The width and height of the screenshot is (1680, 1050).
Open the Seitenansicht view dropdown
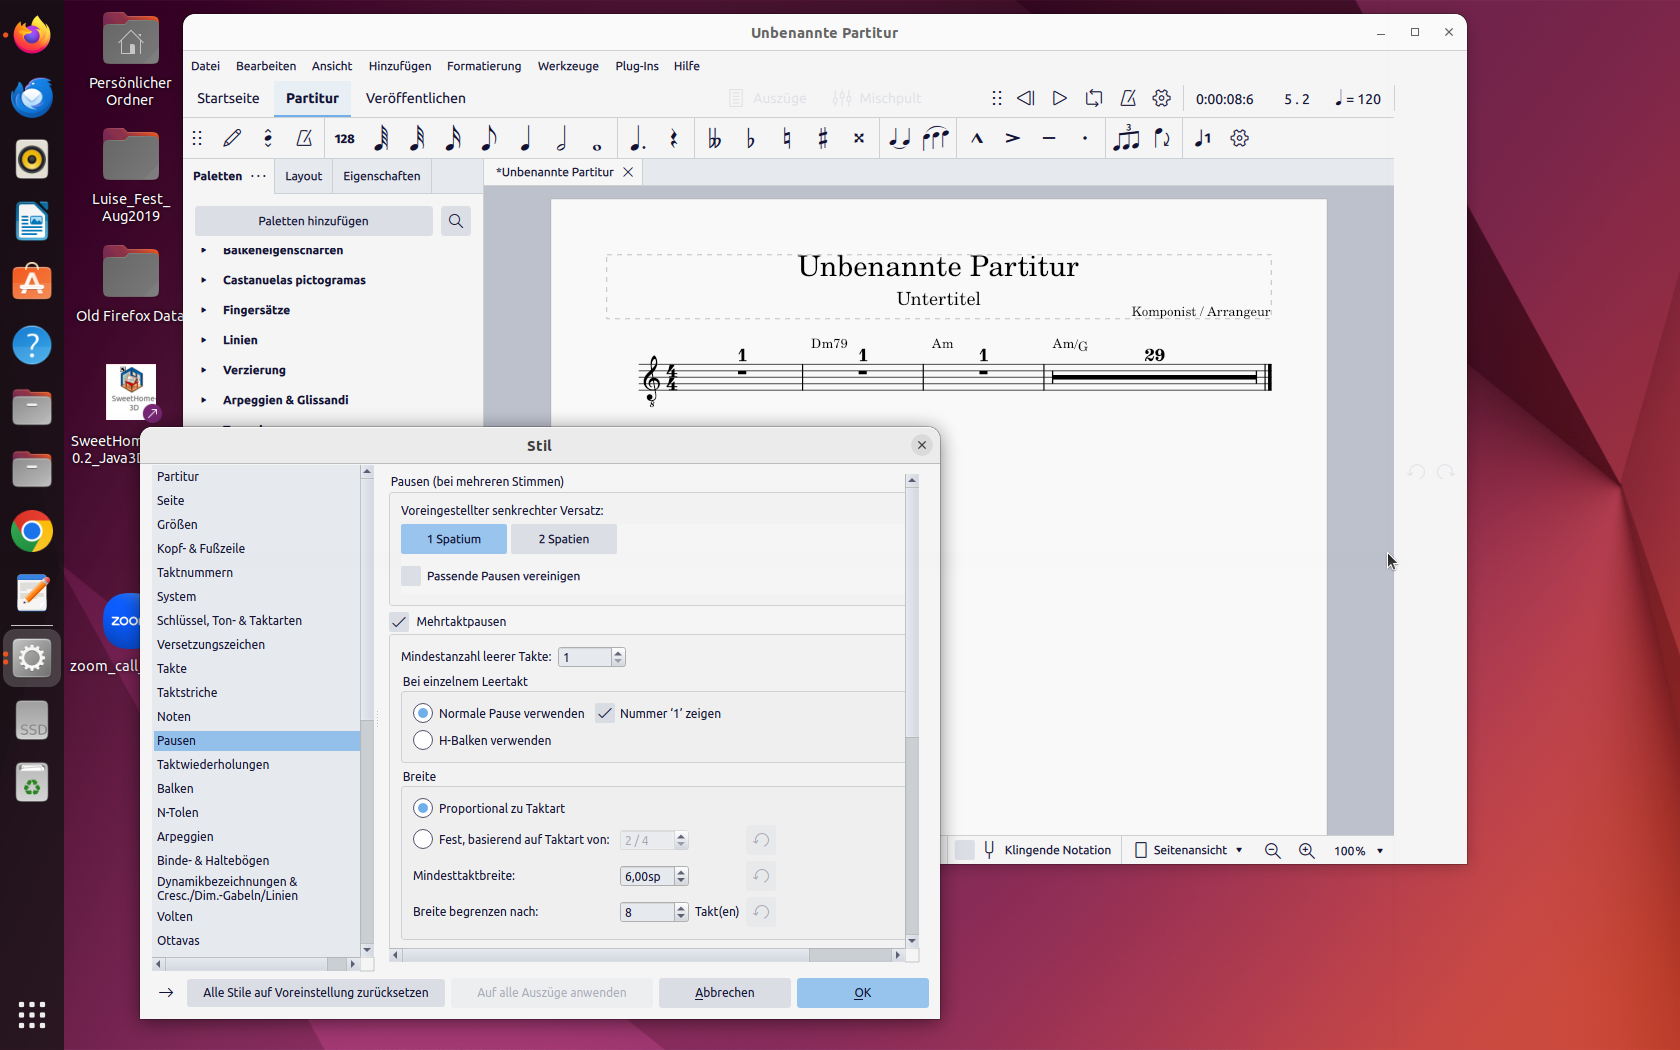tap(1189, 850)
